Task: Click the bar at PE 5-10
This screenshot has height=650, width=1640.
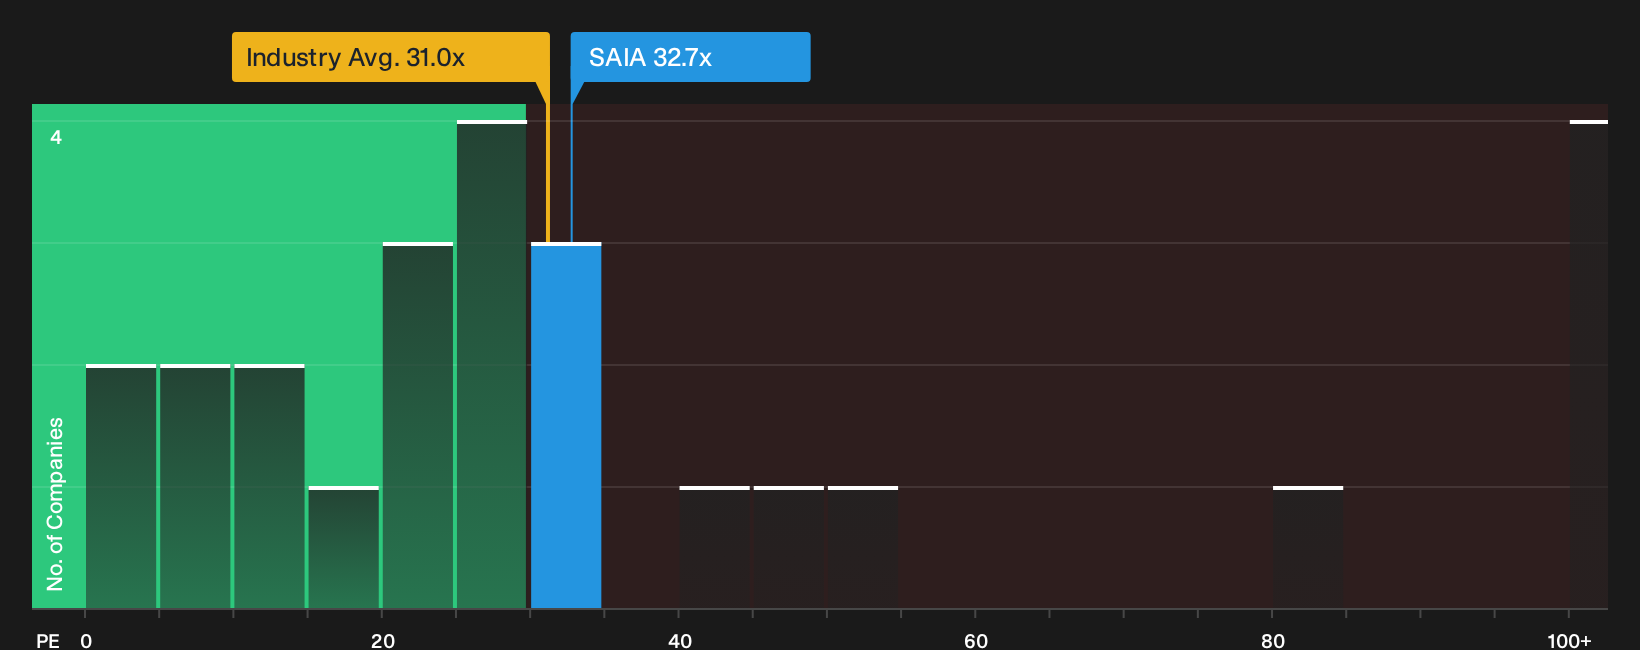Action: 195,487
